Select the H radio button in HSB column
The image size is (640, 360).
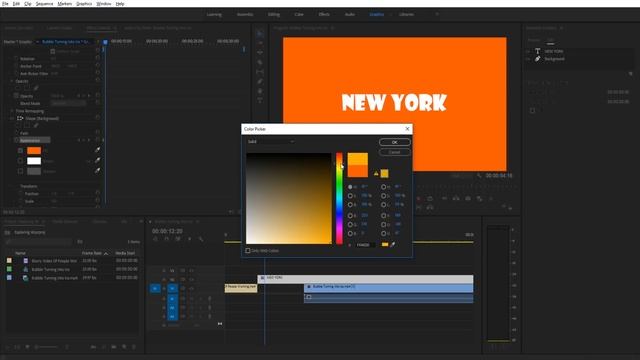pyautogui.click(x=350, y=187)
